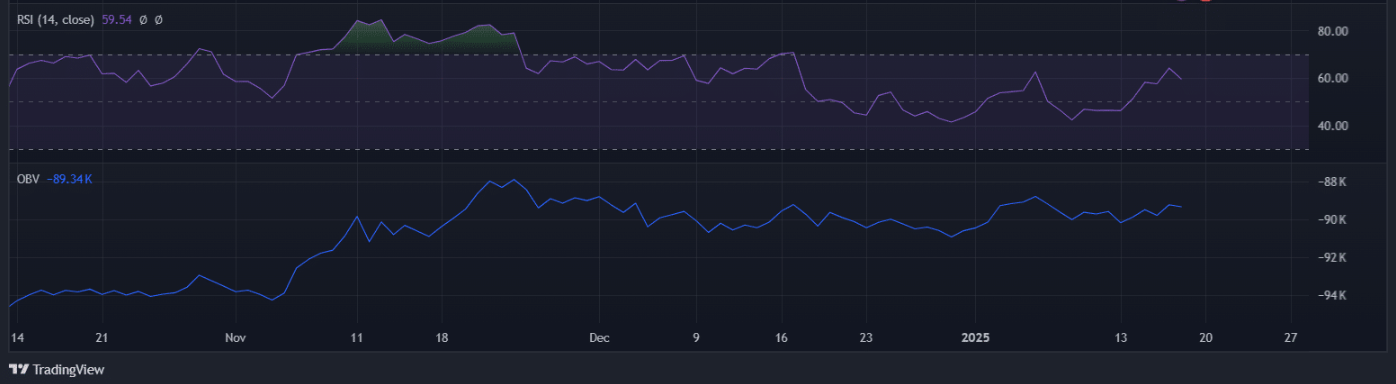The image size is (1396, 384).
Task: Click the date 27 on time axis
Action: pyautogui.click(x=1291, y=338)
